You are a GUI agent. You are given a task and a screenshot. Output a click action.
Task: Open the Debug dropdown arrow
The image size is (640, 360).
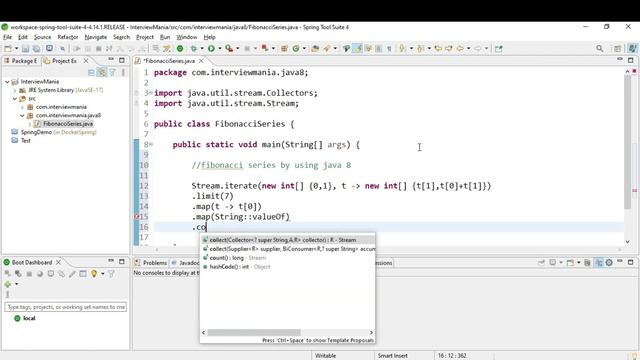(202, 49)
